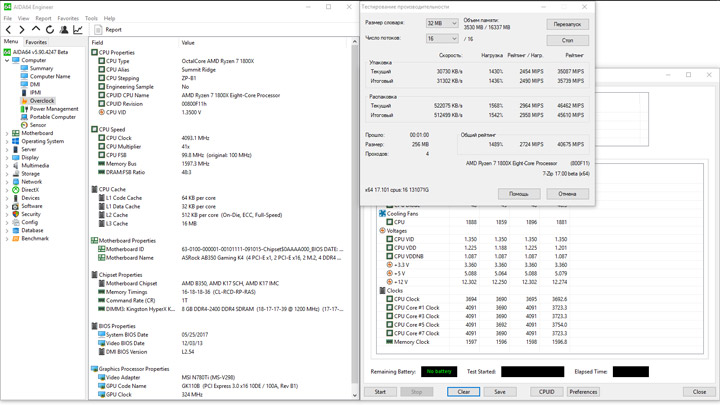
Task: Collapse the Computer tree node
Action: click(7, 60)
